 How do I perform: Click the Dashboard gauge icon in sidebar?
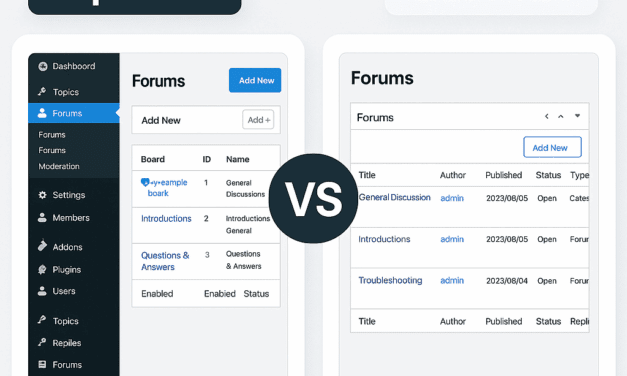[43, 66]
